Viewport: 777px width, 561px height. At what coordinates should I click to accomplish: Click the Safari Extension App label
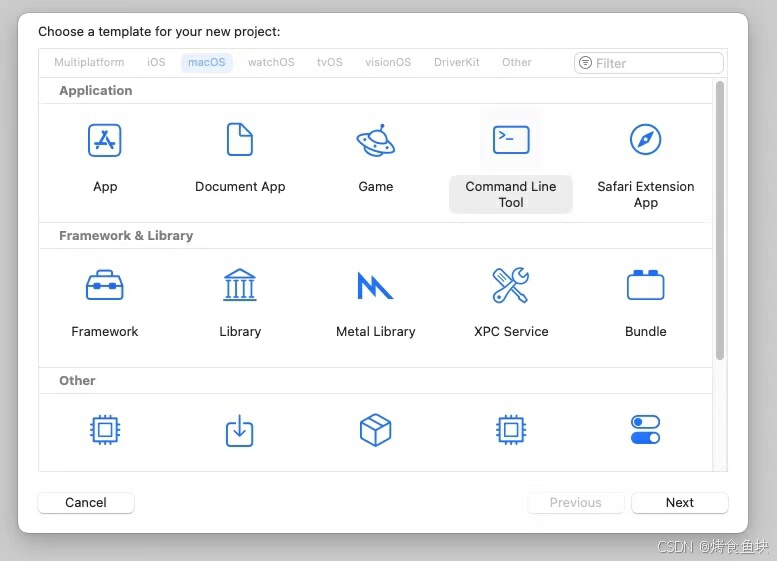click(645, 194)
